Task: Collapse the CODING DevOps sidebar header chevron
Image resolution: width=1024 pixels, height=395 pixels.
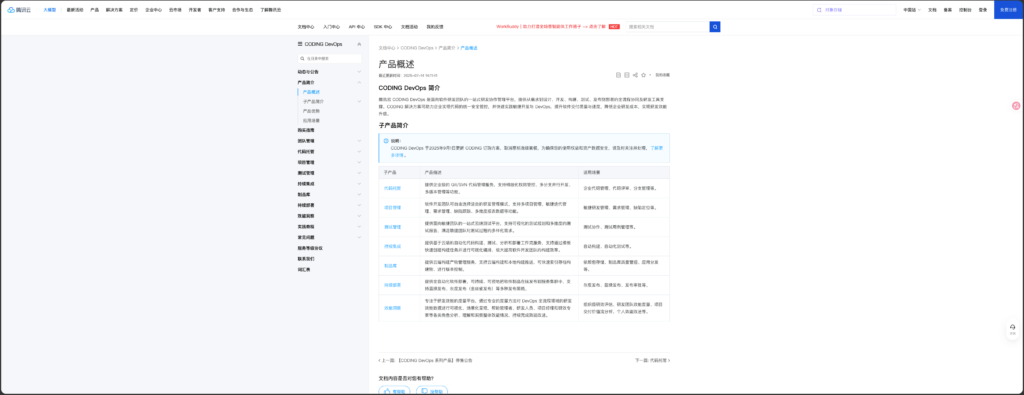Action: point(359,44)
